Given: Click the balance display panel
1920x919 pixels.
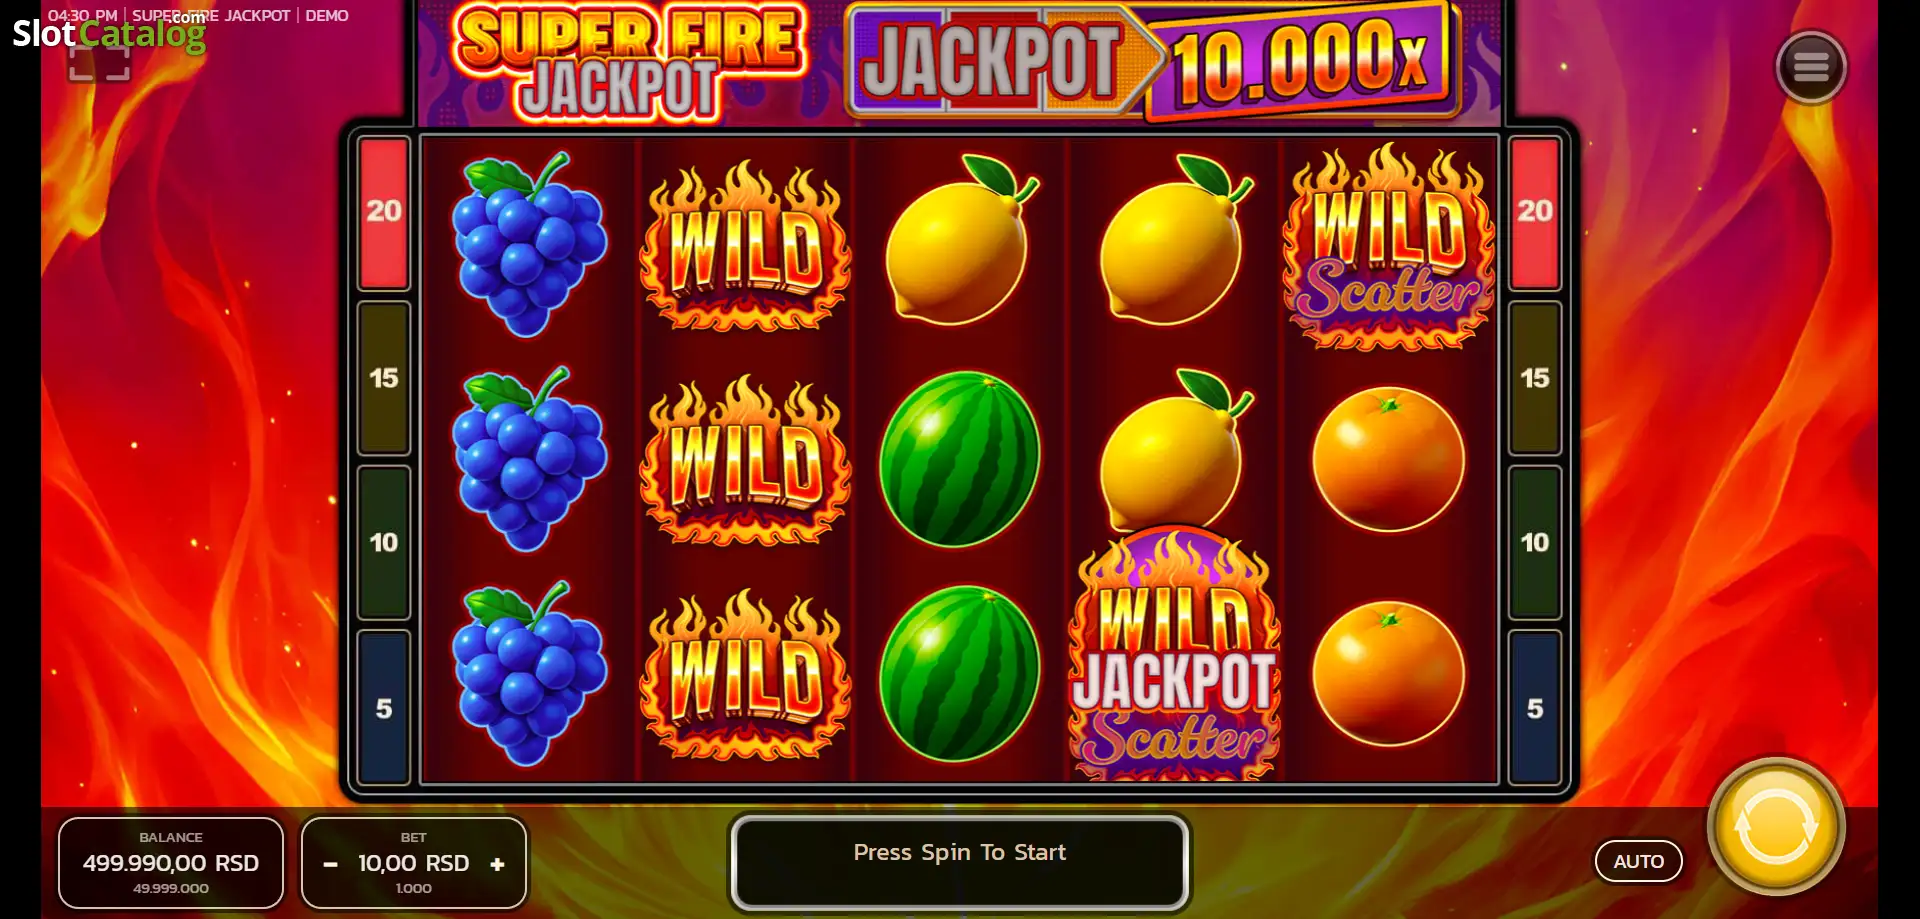Looking at the screenshot, I should [x=171, y=862].
